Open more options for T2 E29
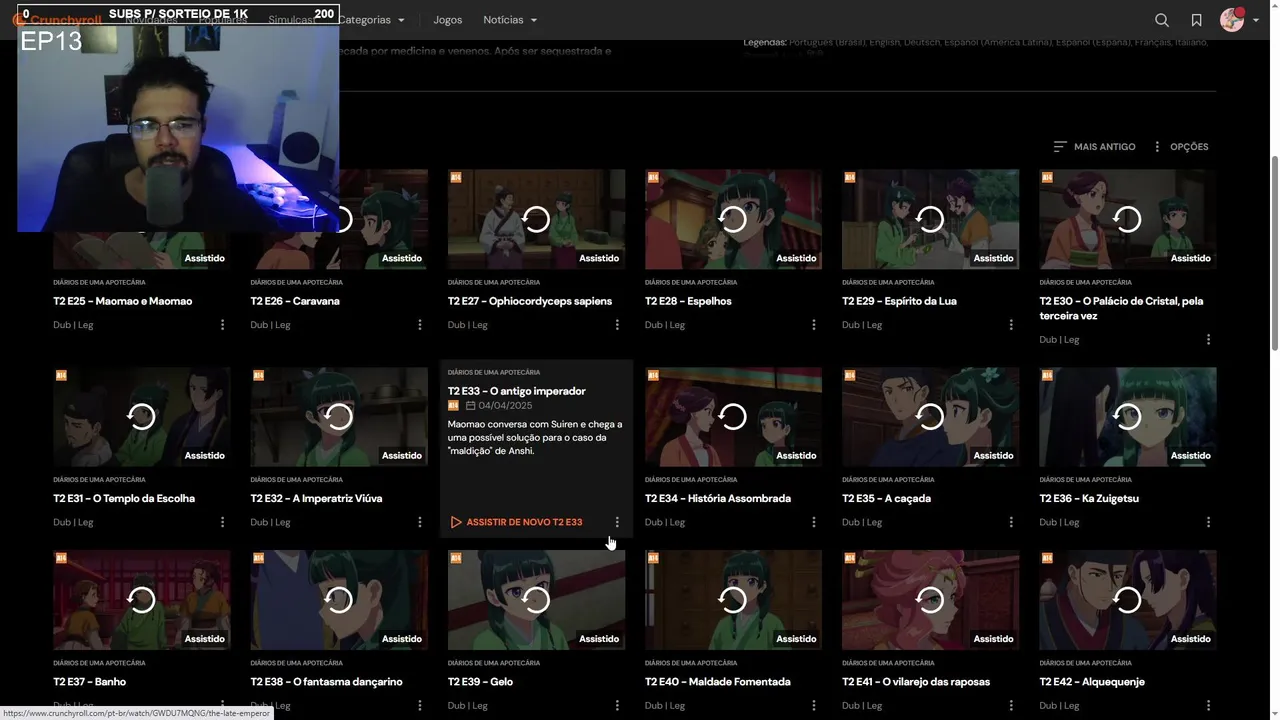The height and width of the screenshot is (720, 1280). [1011, 325]
